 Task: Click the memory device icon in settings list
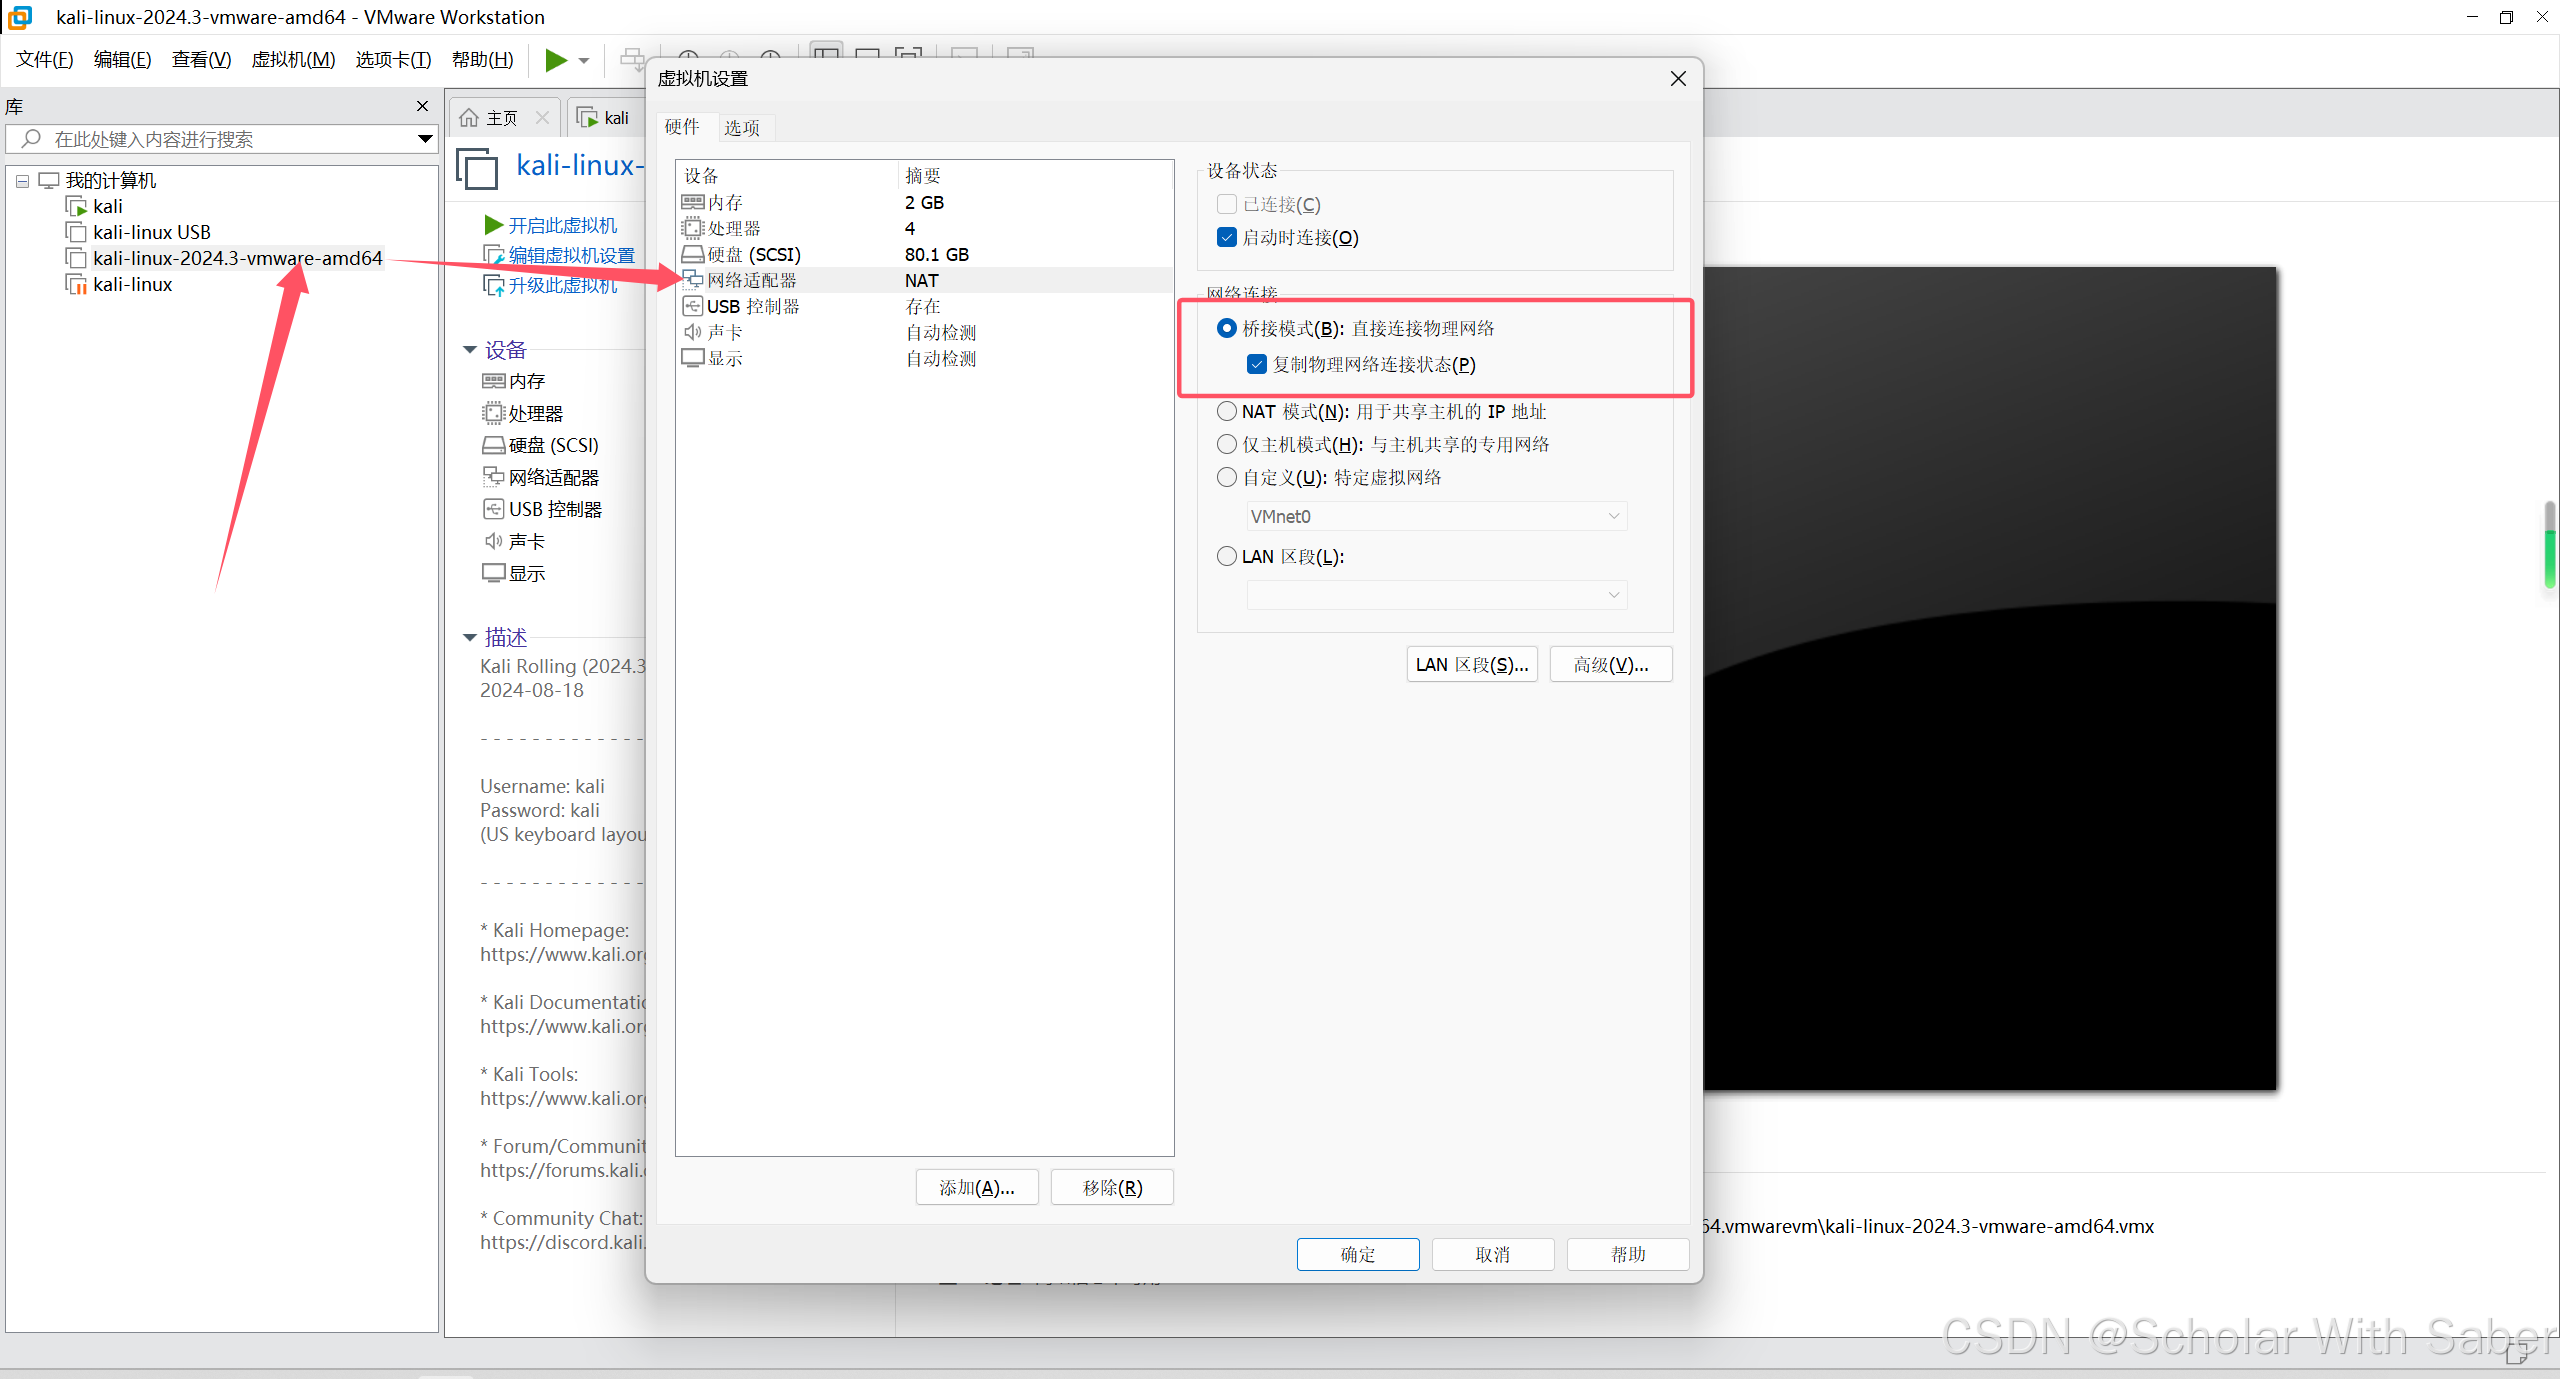(692, 202)
